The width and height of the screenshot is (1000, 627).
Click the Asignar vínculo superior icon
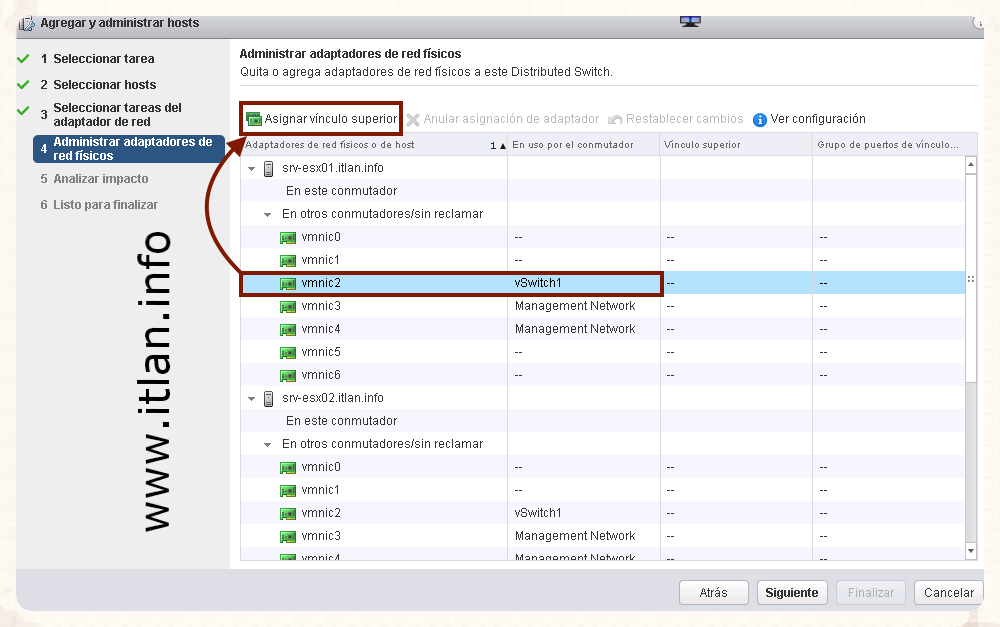[x=254, y=120]
